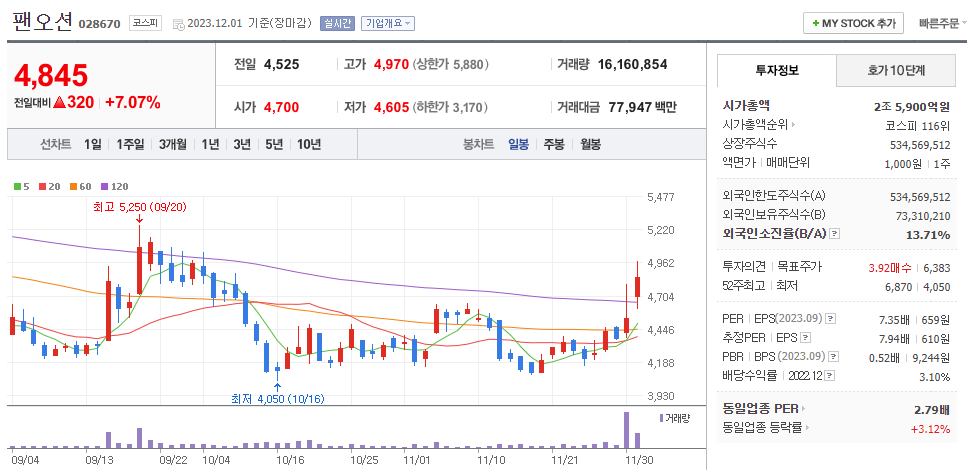Image resolution: width=967 pixels, height=470 pixels.
Task: Click the 3.92매수 opinion value
Action: tap(889, 268)
